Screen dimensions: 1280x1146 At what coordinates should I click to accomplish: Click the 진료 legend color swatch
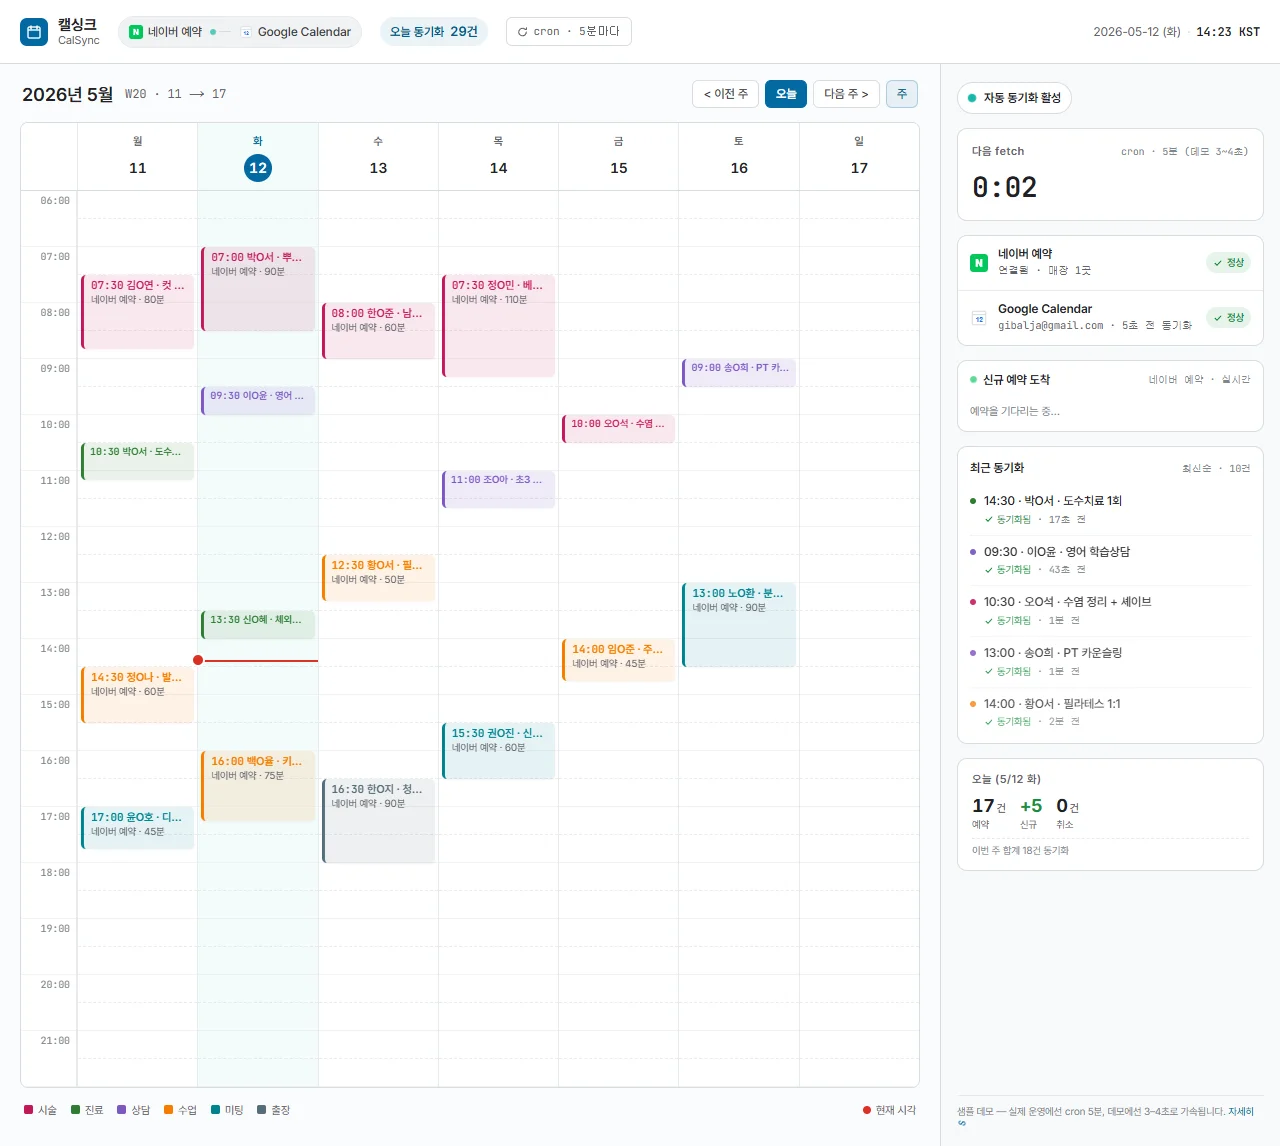coord(75,1110)
